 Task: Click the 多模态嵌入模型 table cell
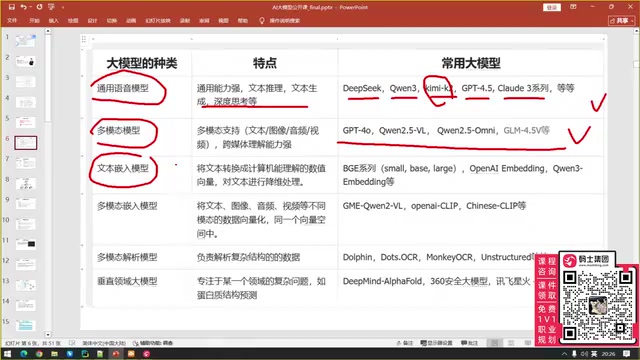click(142, 220)
